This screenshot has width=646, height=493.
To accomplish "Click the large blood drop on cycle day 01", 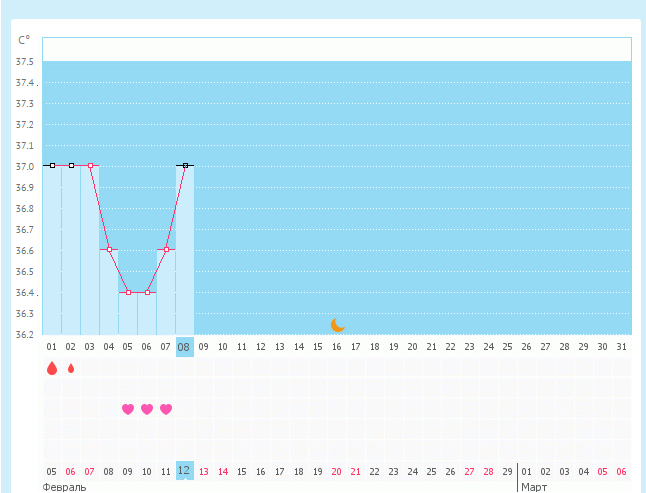I will click(x=52, y=368).
